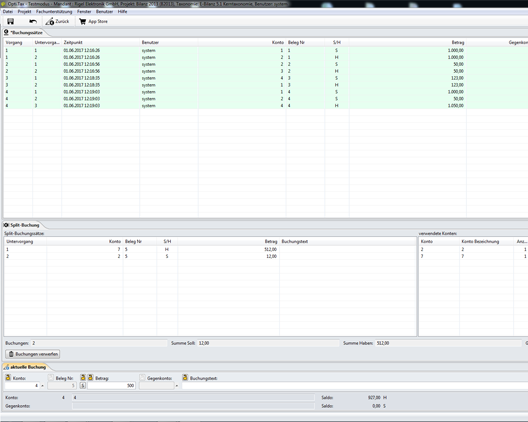Click the Zurück toolbar button
Viewport: 528px width, 422px height.
coord(57,22)
